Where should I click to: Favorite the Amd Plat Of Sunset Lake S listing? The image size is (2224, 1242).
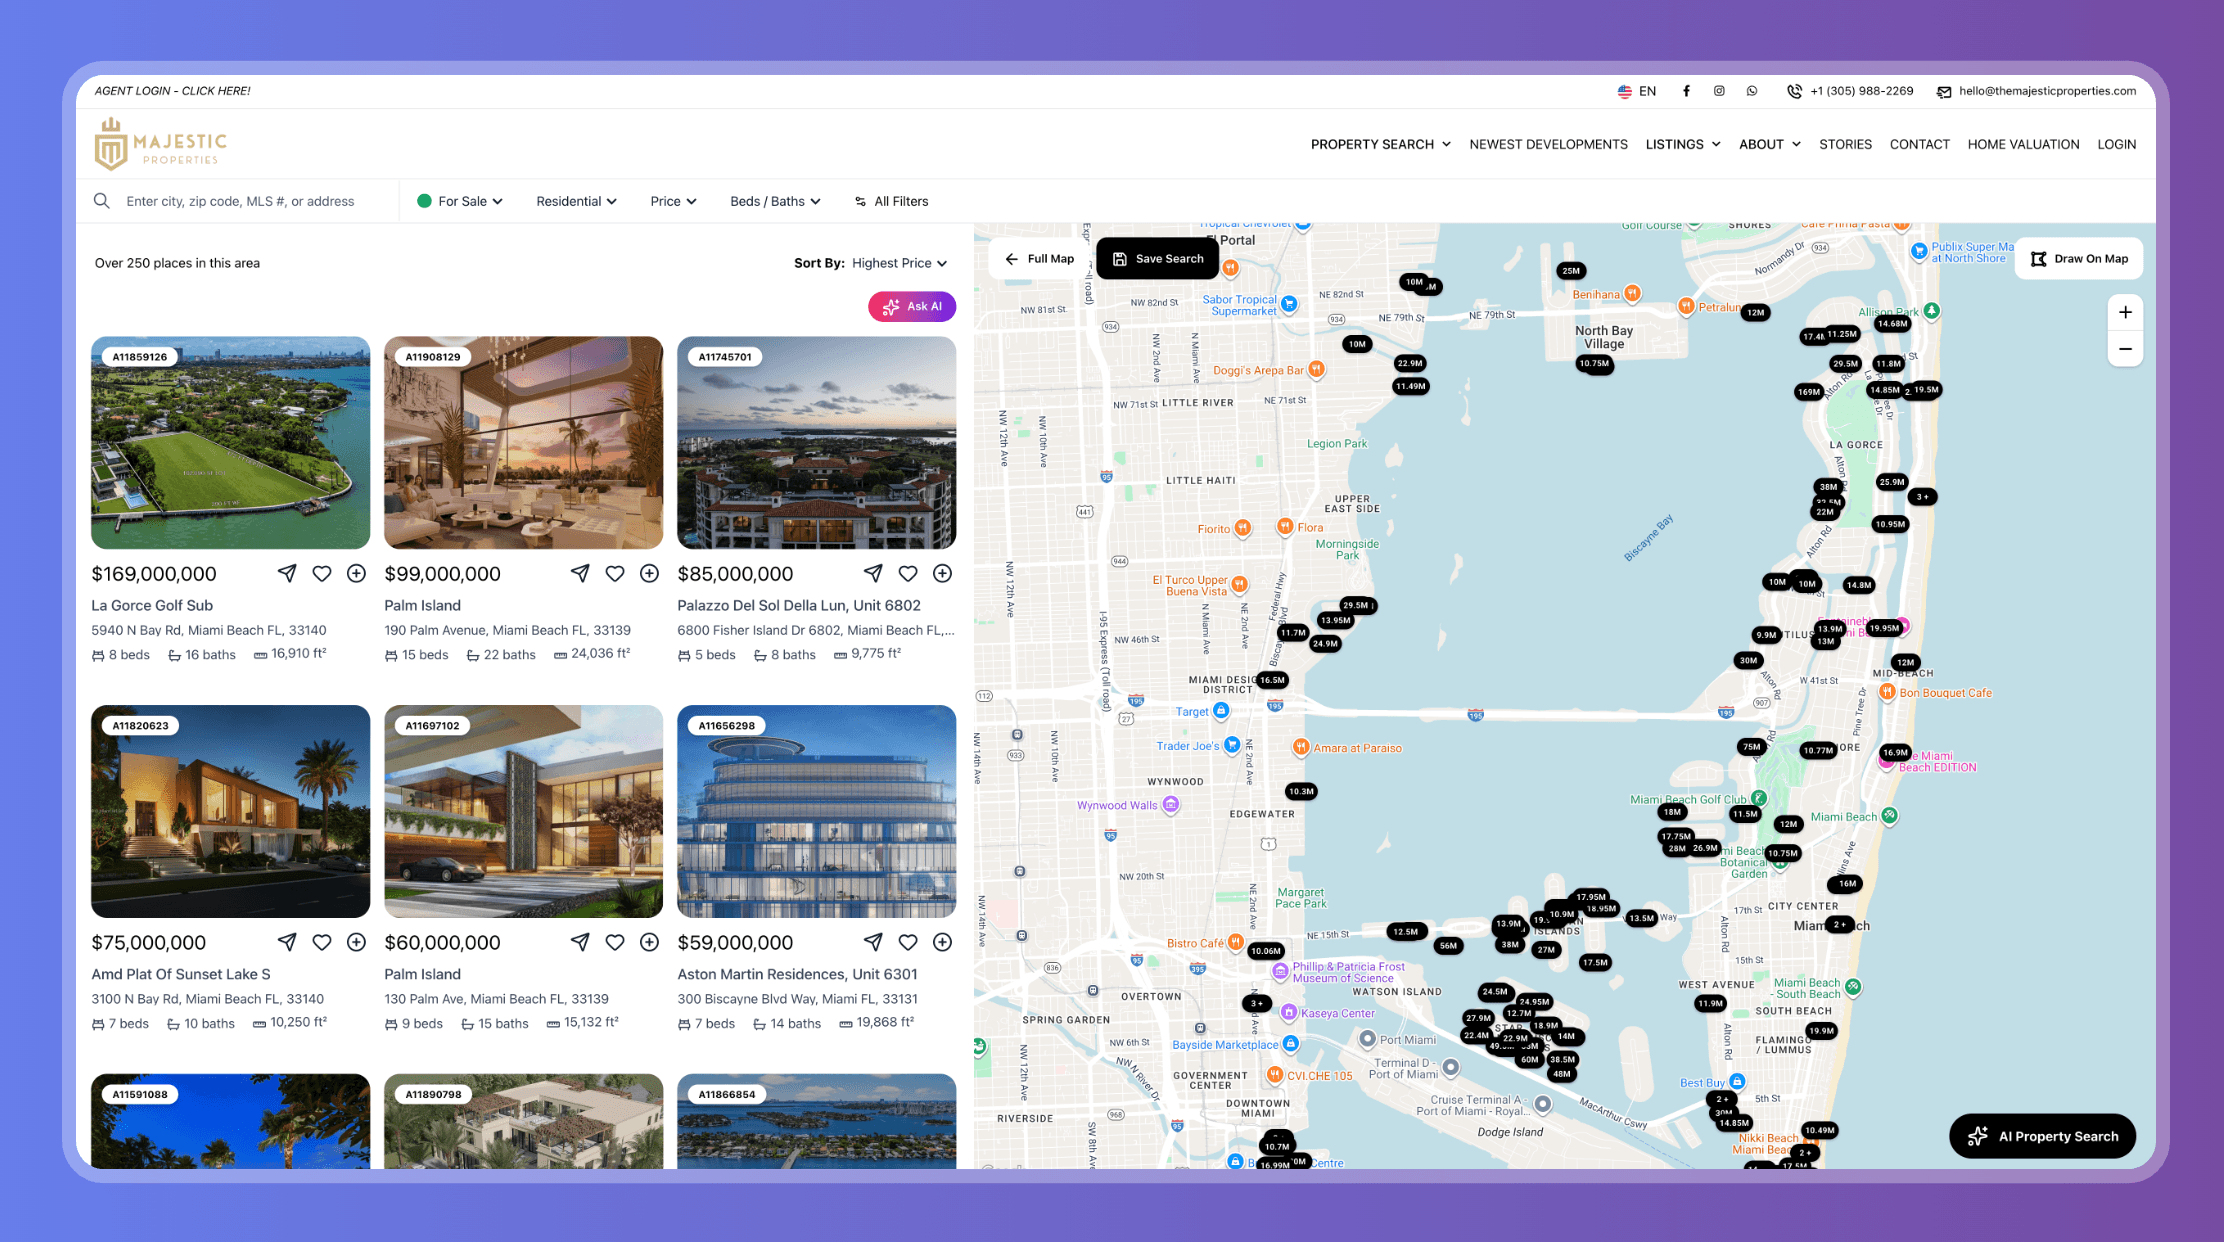(x=322, y=942)
